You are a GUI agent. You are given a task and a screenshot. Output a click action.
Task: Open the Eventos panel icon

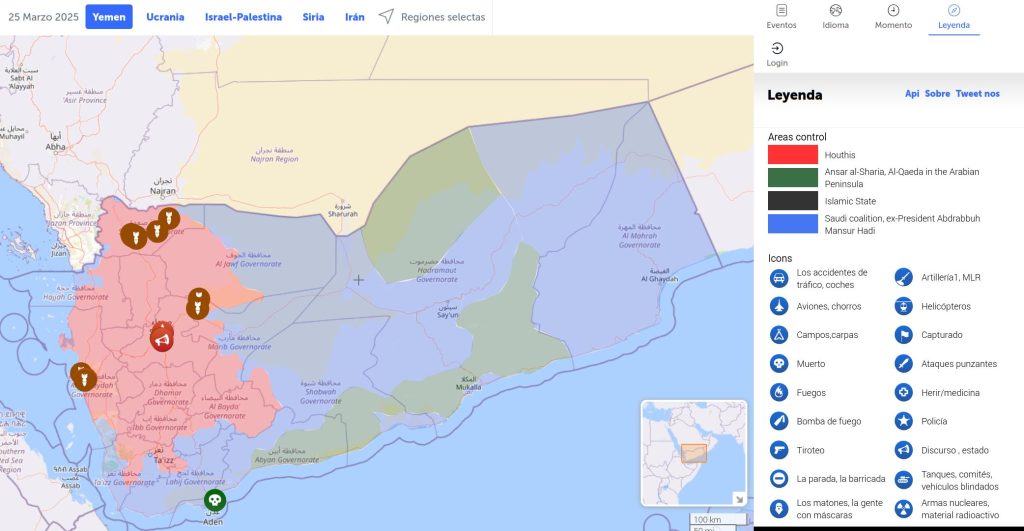(781, 10)
